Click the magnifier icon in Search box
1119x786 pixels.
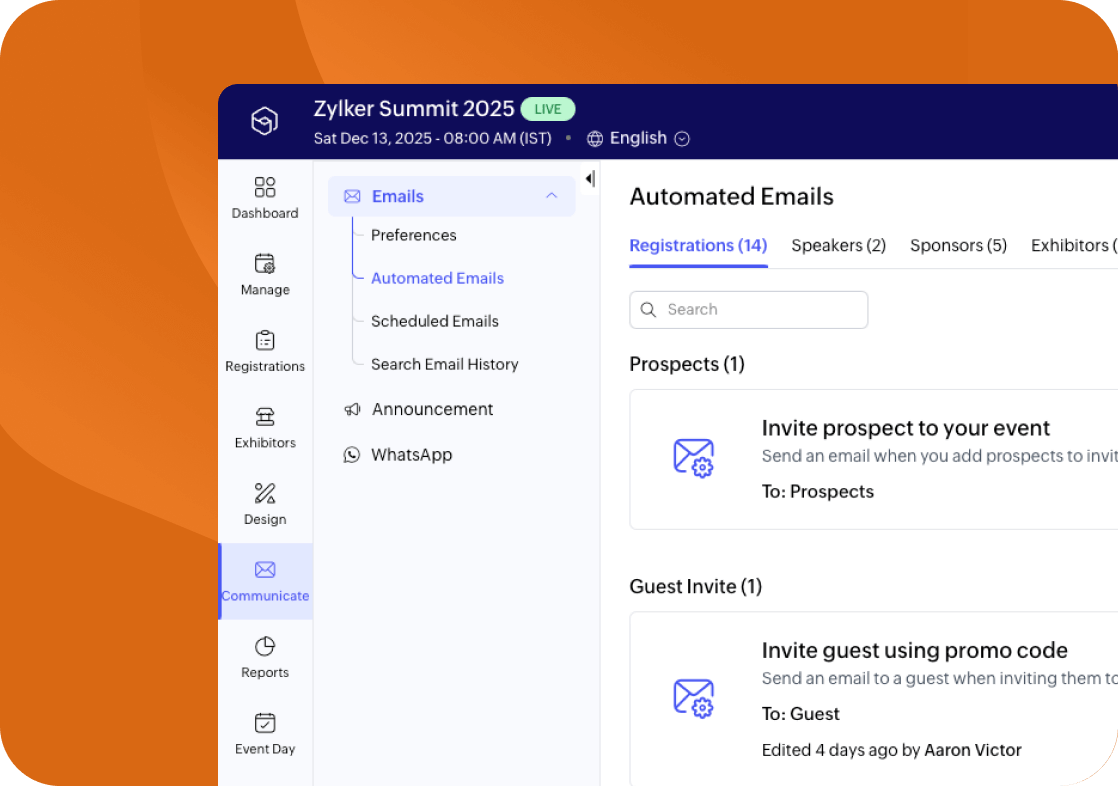click(648, 309)
